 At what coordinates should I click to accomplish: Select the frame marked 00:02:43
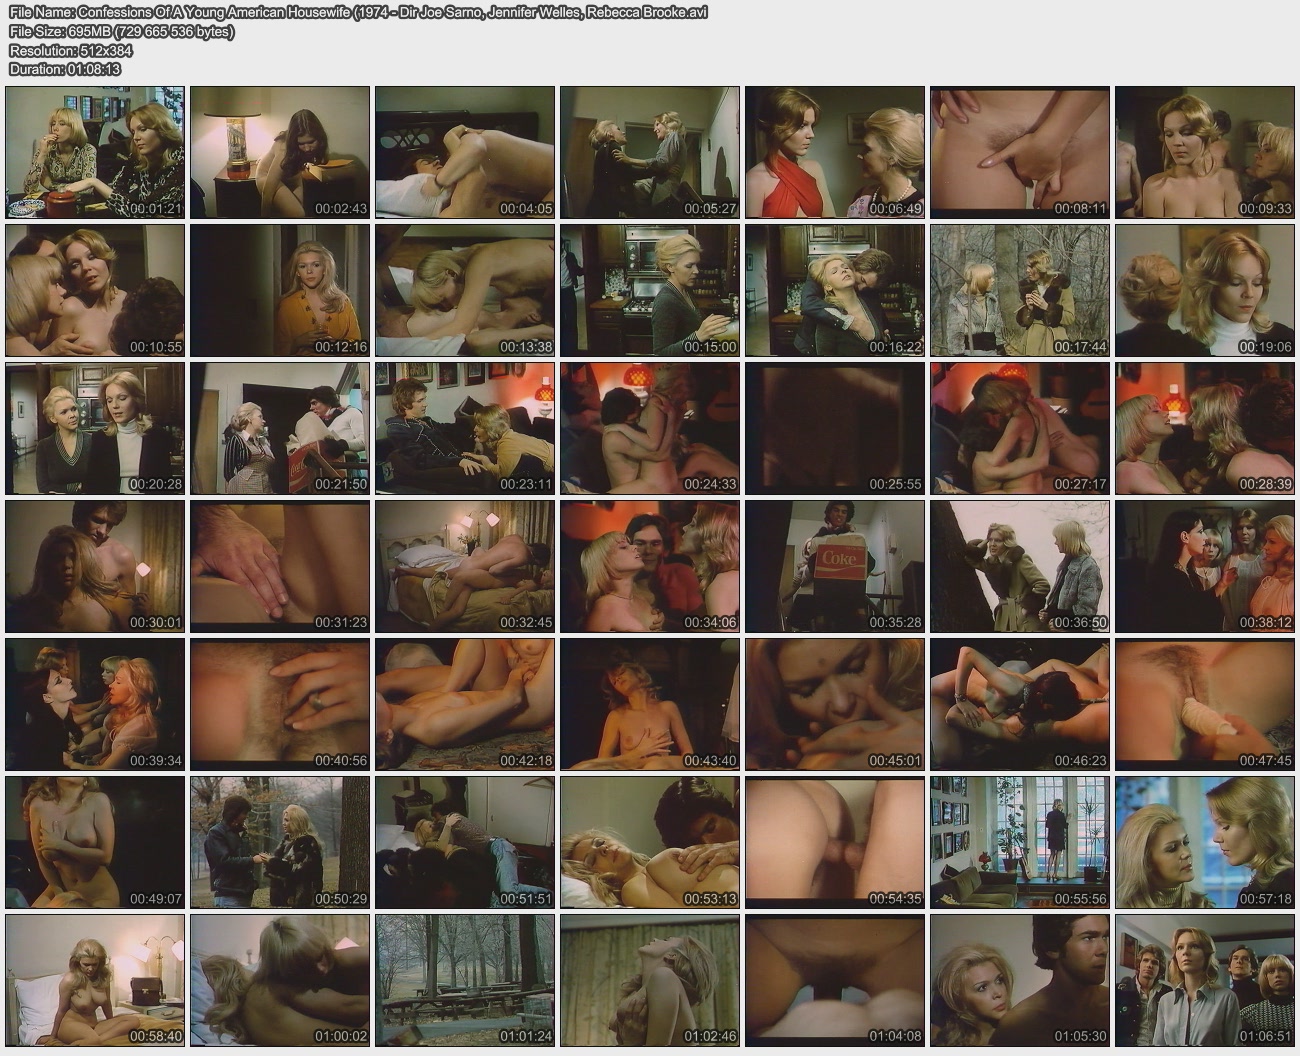click(x=280, y=152)
